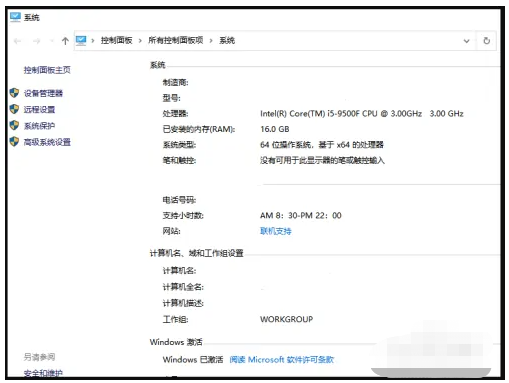509x383 pixels.
Task: Click the shield icon beside 远程设置
Action: coord(14,109)
